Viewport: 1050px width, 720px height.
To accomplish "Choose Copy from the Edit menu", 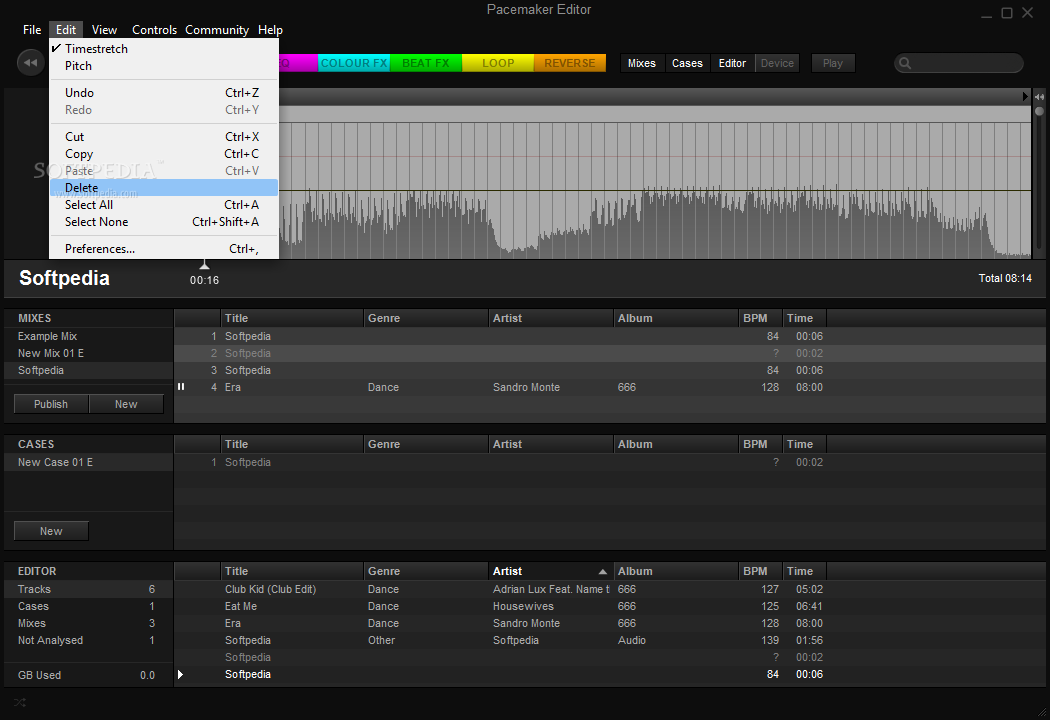I will click(164, 153).
